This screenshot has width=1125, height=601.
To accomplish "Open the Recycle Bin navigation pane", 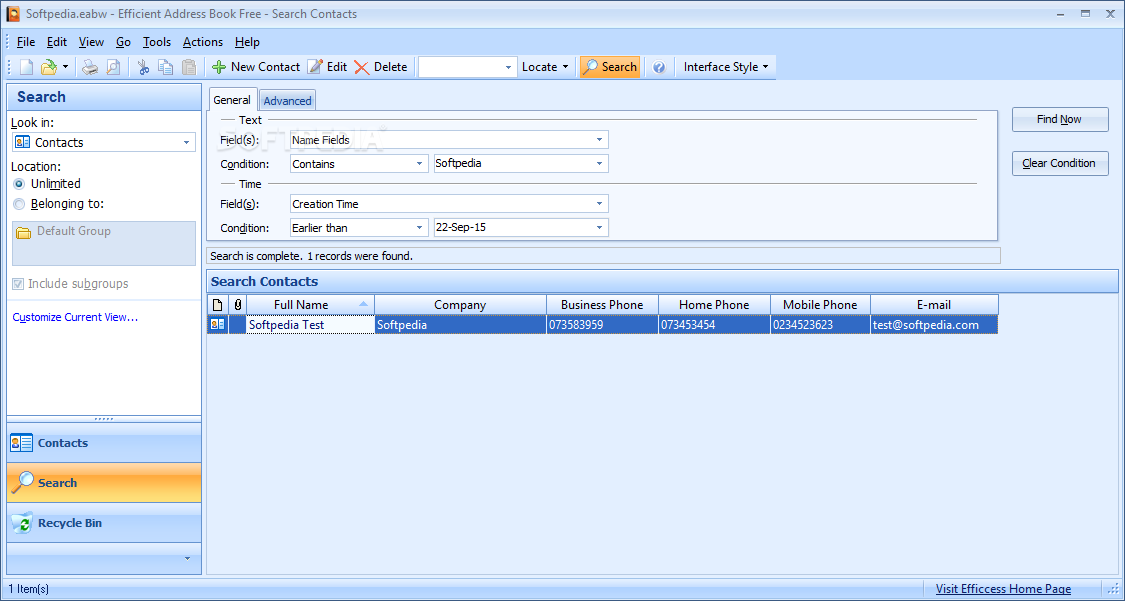I will (x=104, y=523).
